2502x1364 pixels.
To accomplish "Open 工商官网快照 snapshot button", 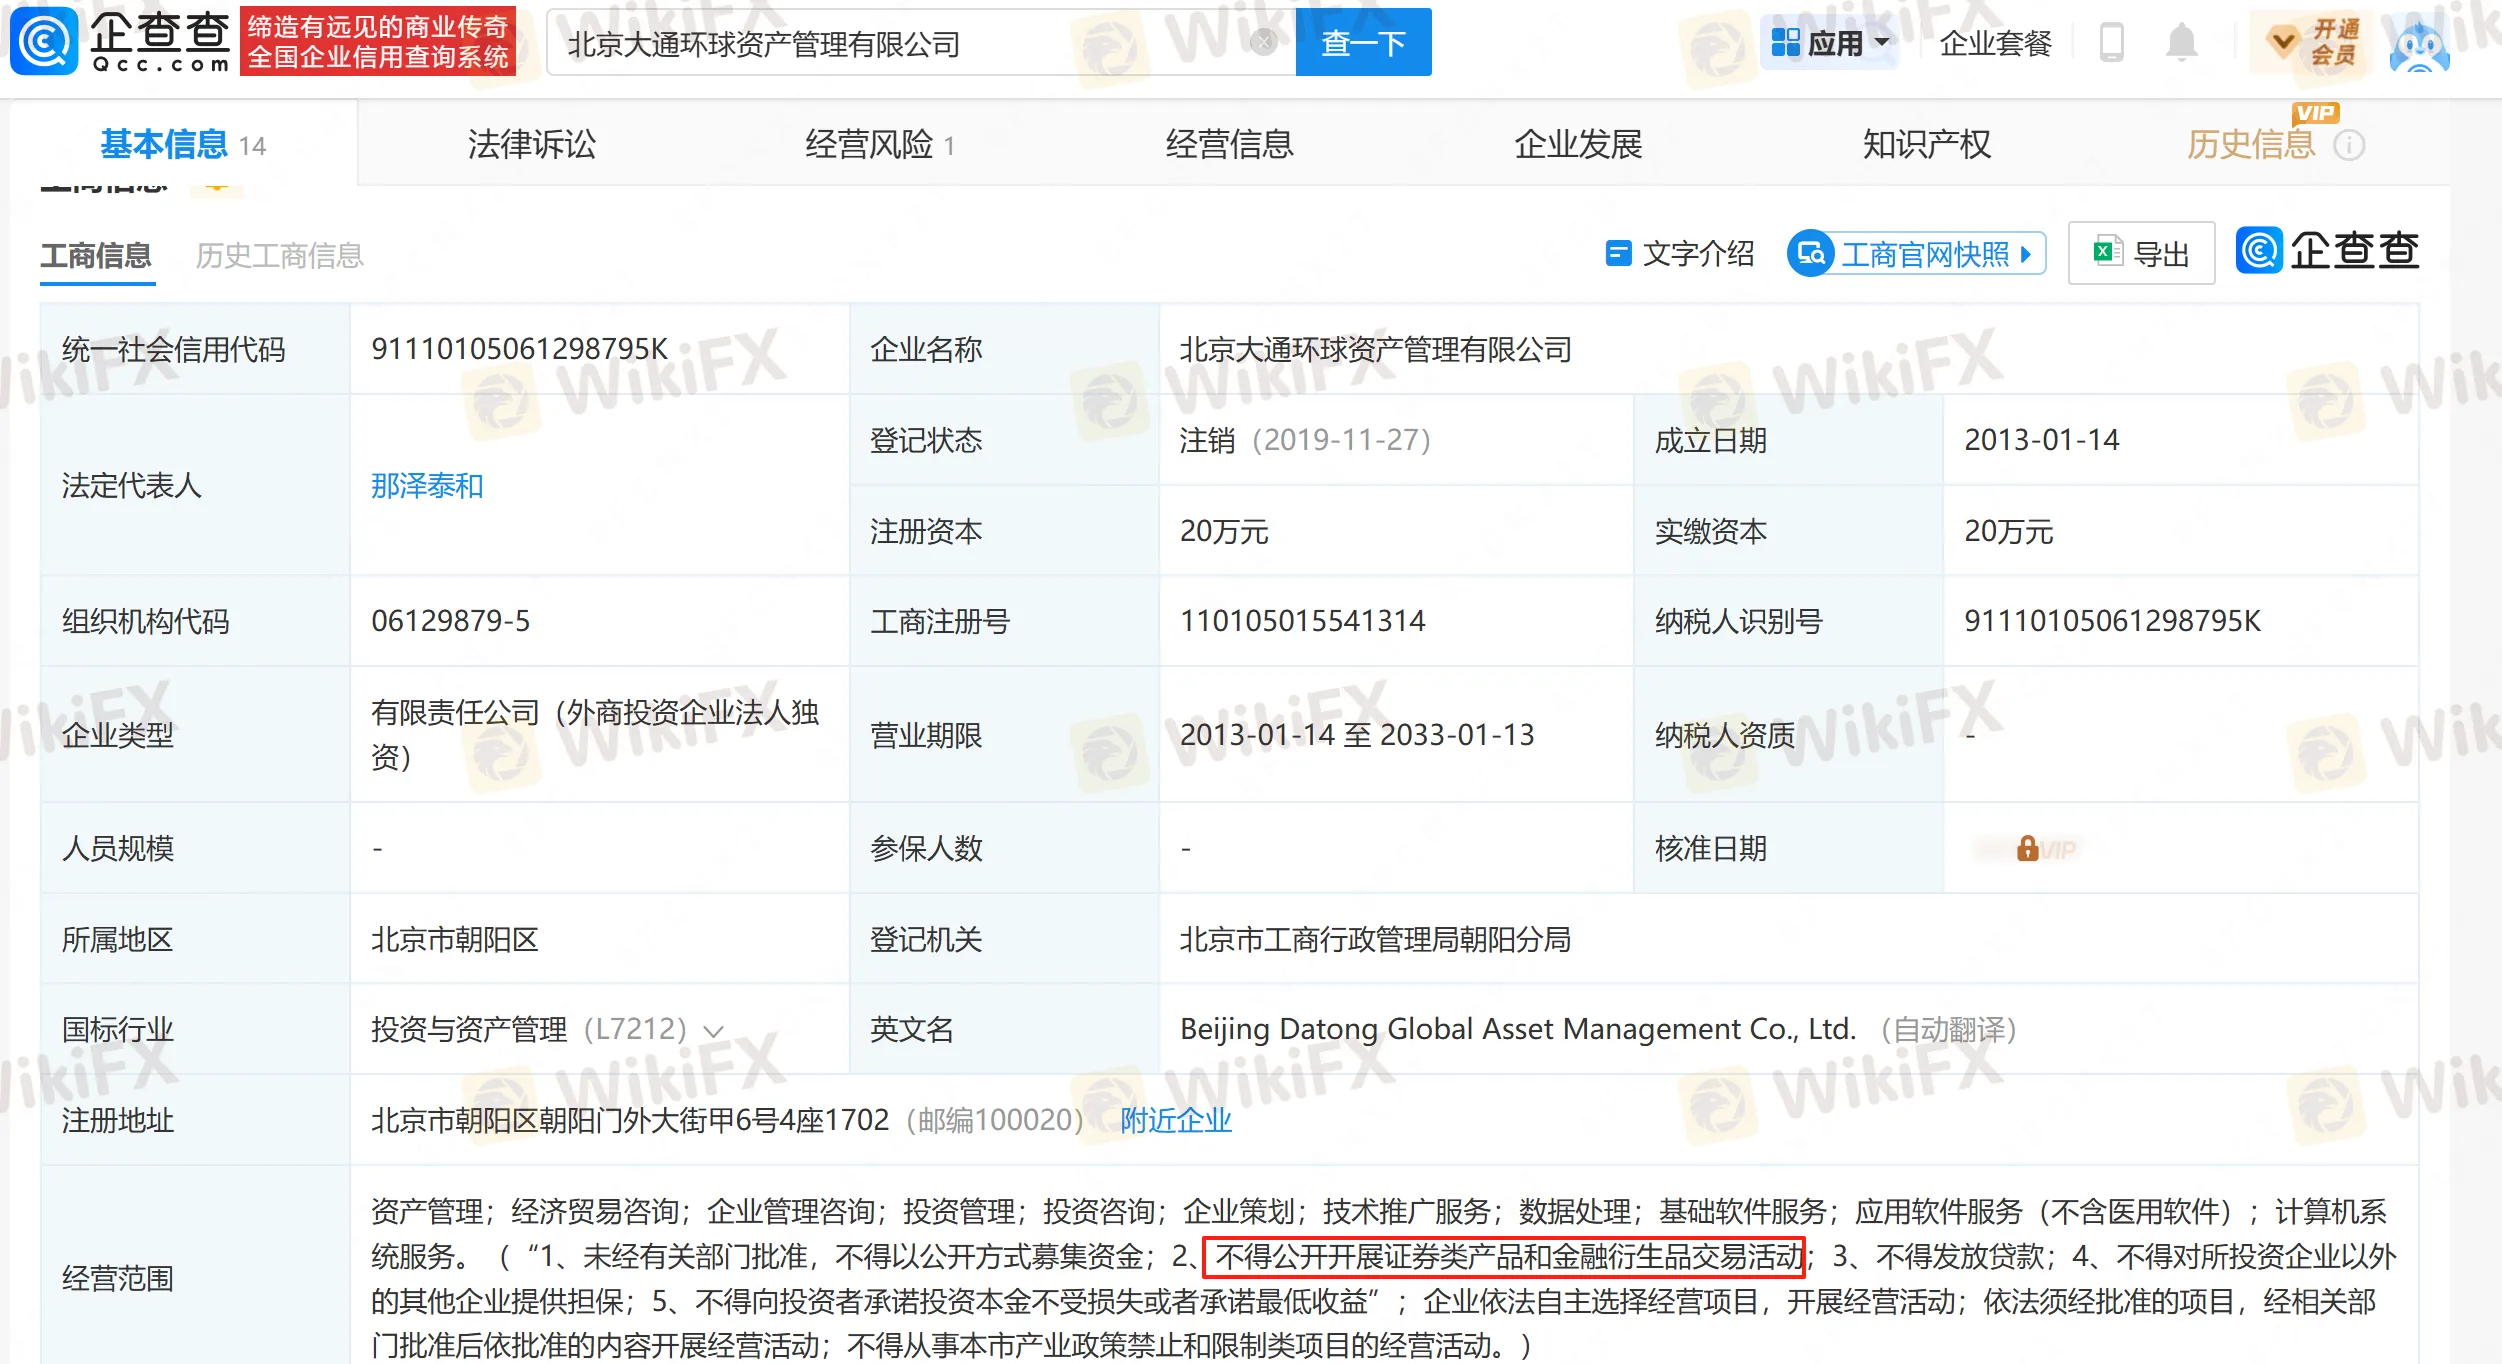I will [x=1916, y=254].
